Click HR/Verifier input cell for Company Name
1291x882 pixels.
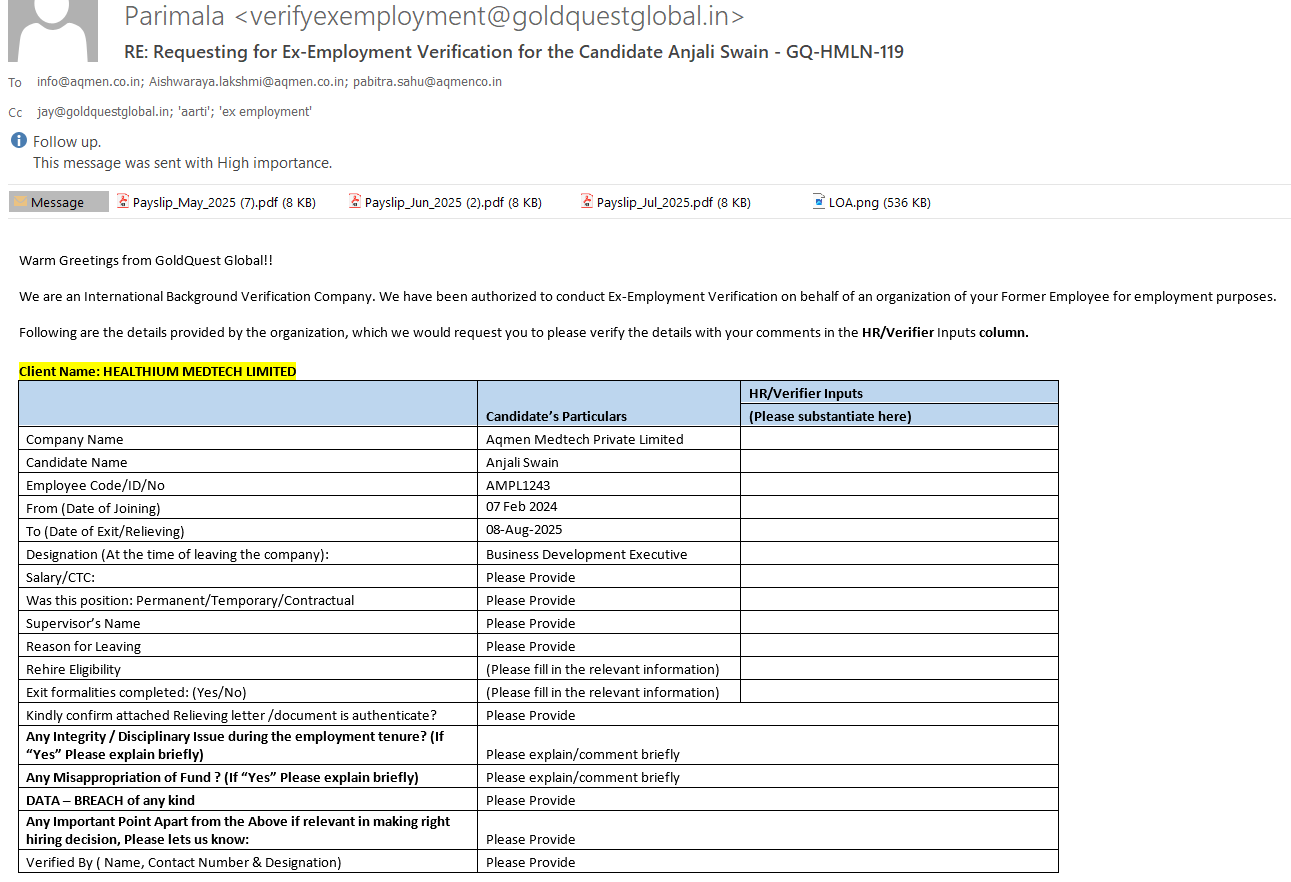click(898, 439)
